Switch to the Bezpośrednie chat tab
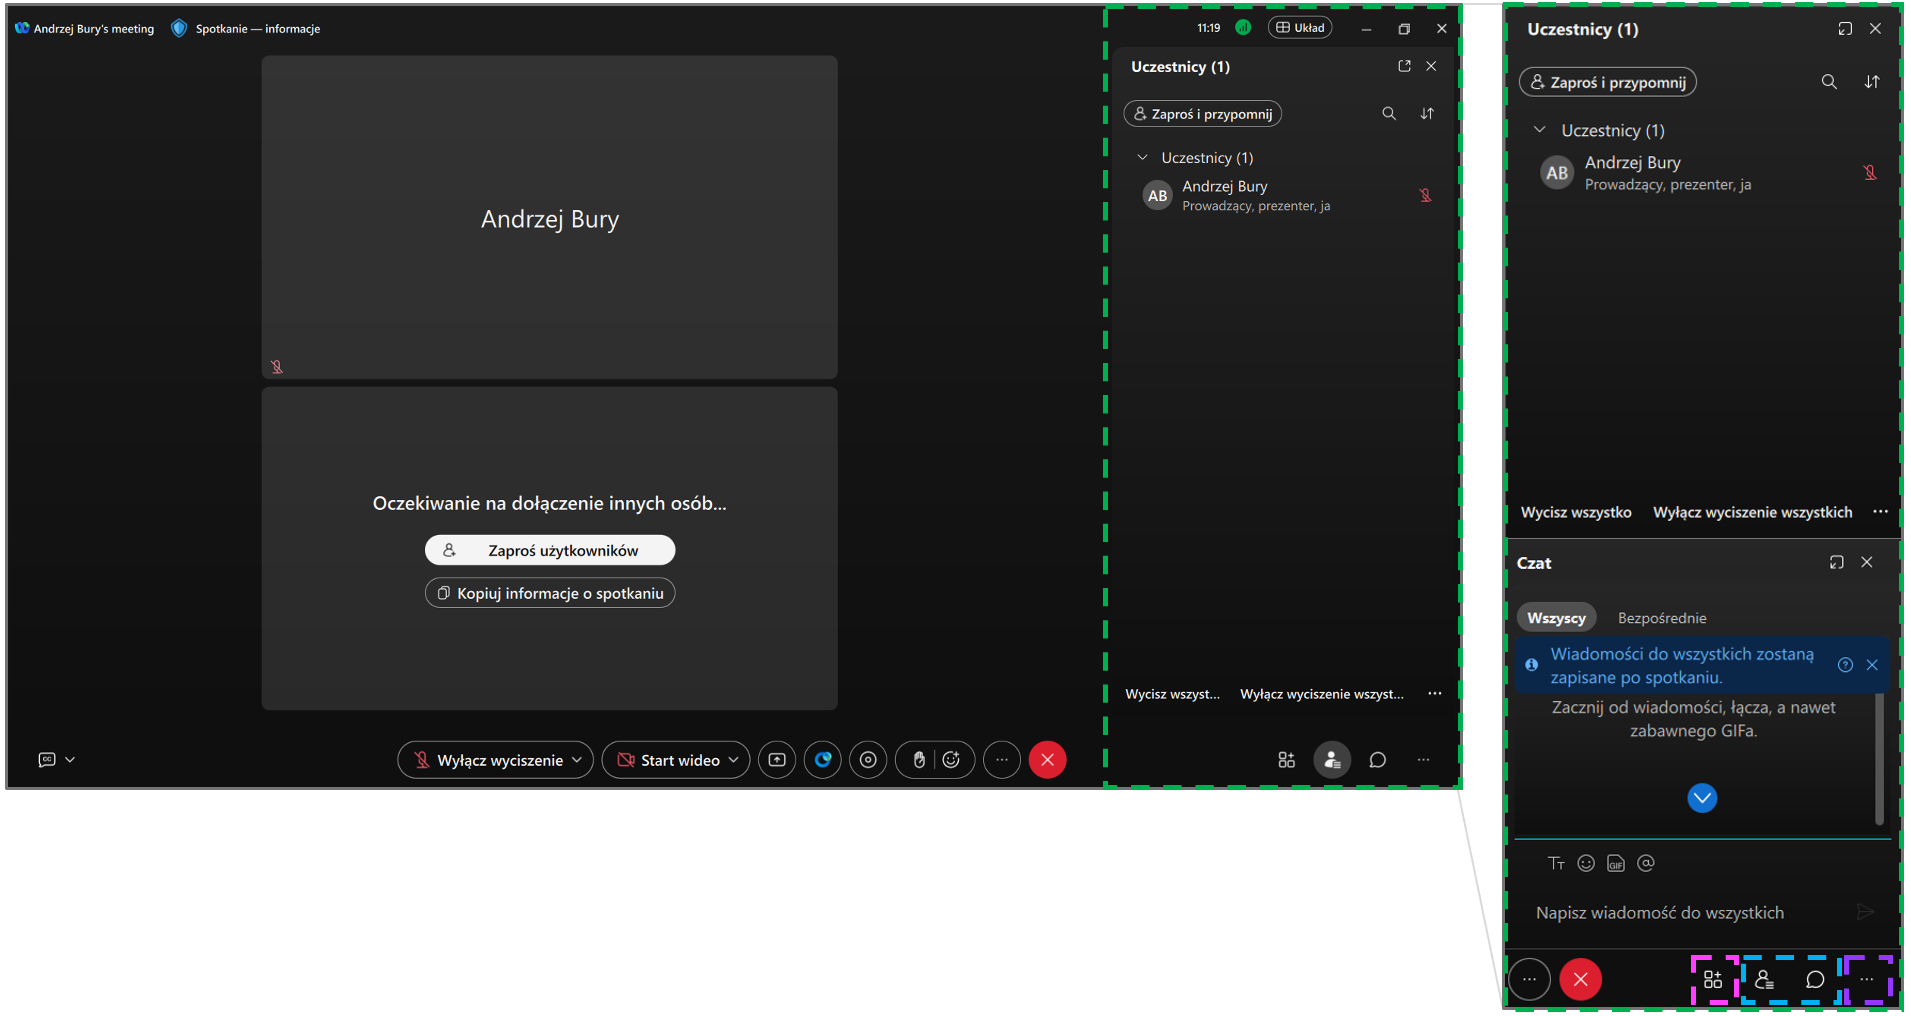Viewport: 1911px width, 1016px height. tap(1662, 618)
